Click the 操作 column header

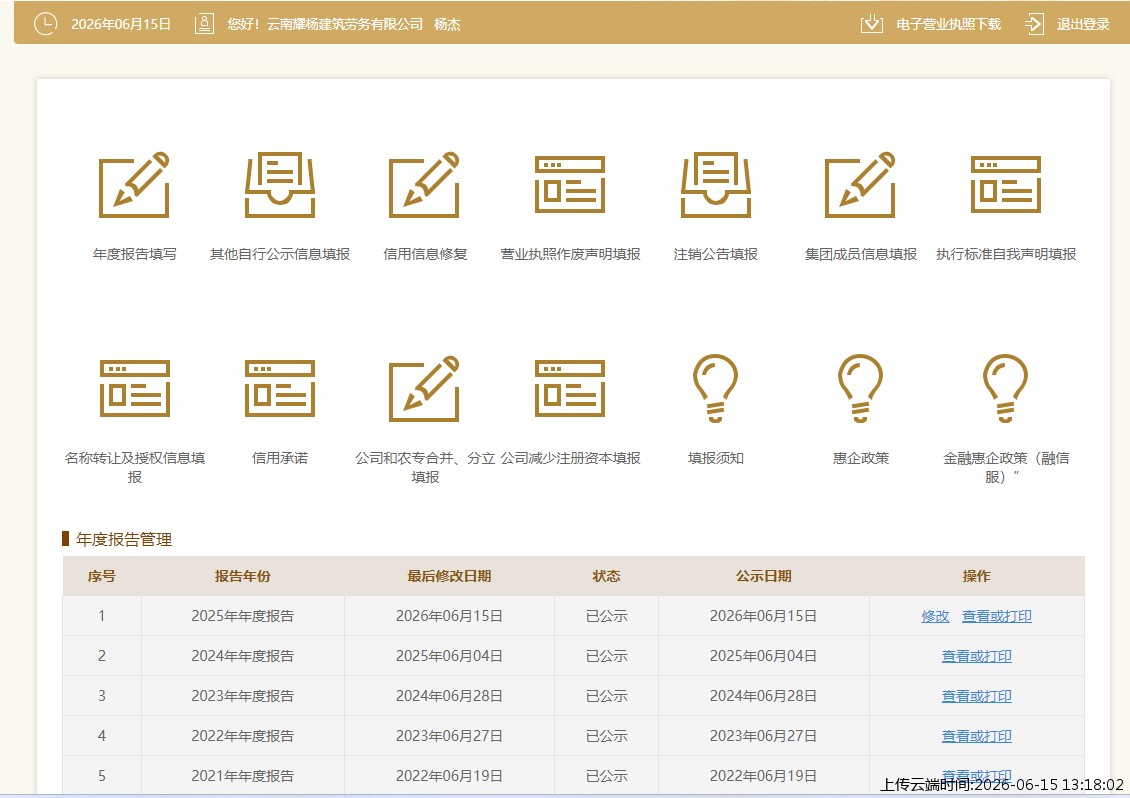pyautogui.click(x=976, y=576)
